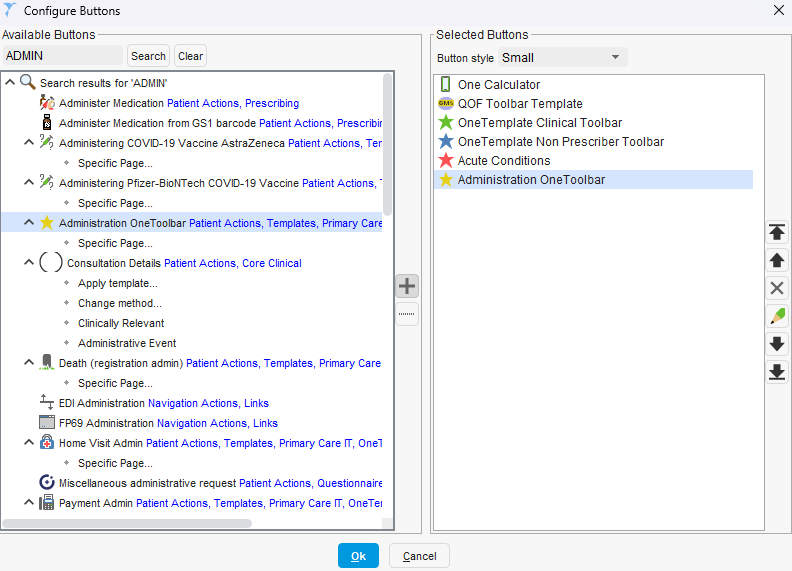The image size is (792, 571).
Task: Select Specific Page... under Administration OneToolbar
Action: 115,243
